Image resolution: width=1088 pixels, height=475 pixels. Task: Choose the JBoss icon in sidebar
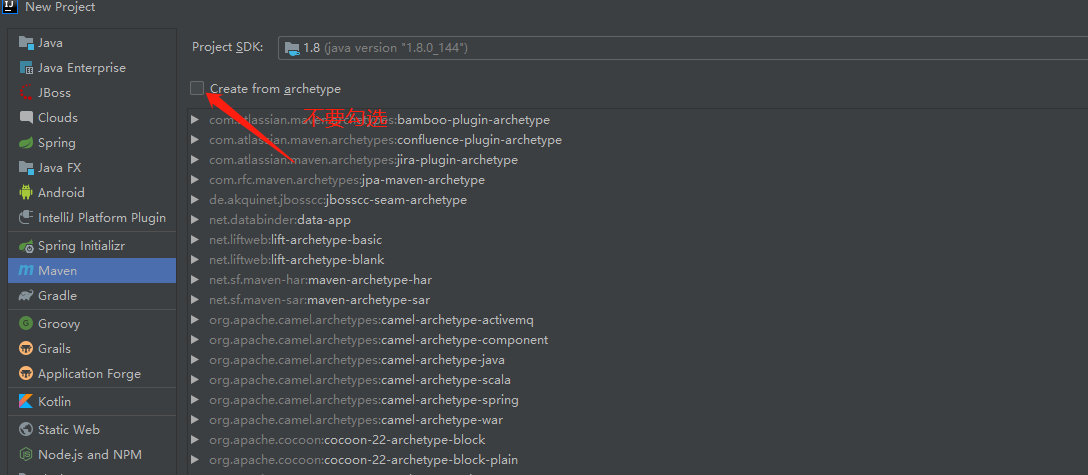pyautogui.click(x=26, y=93)
